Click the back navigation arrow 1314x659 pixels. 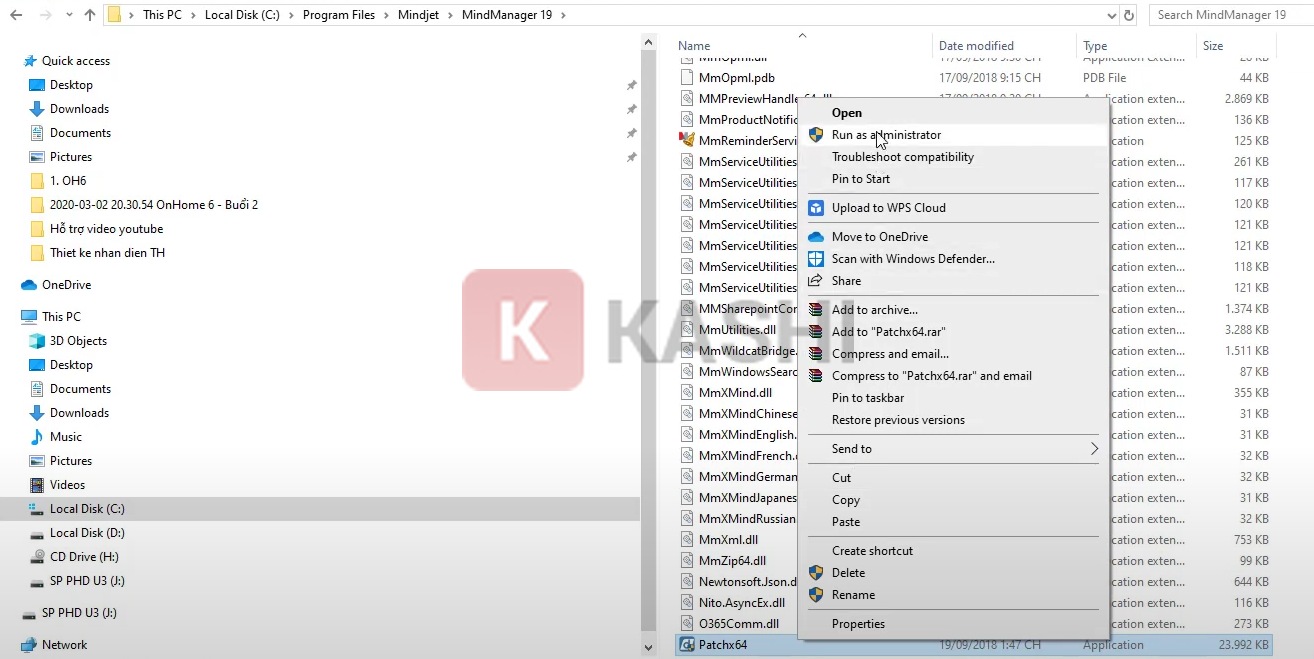click(x=15, y=14)
